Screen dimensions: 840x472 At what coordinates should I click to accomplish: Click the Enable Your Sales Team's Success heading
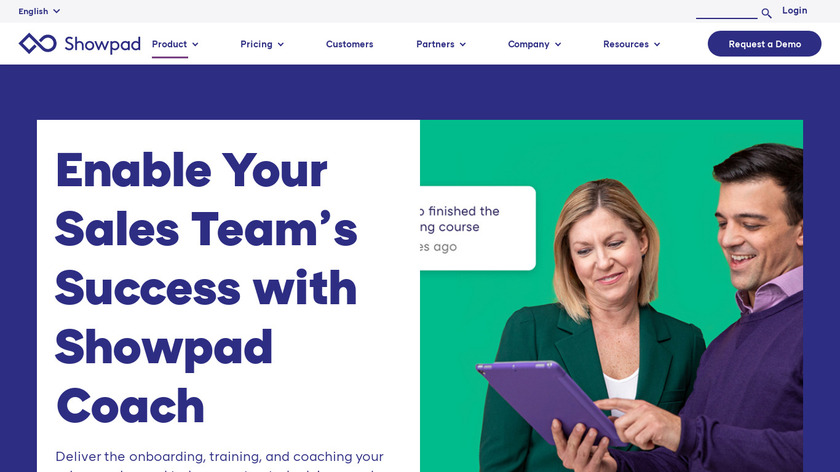(x=206, y=288)
